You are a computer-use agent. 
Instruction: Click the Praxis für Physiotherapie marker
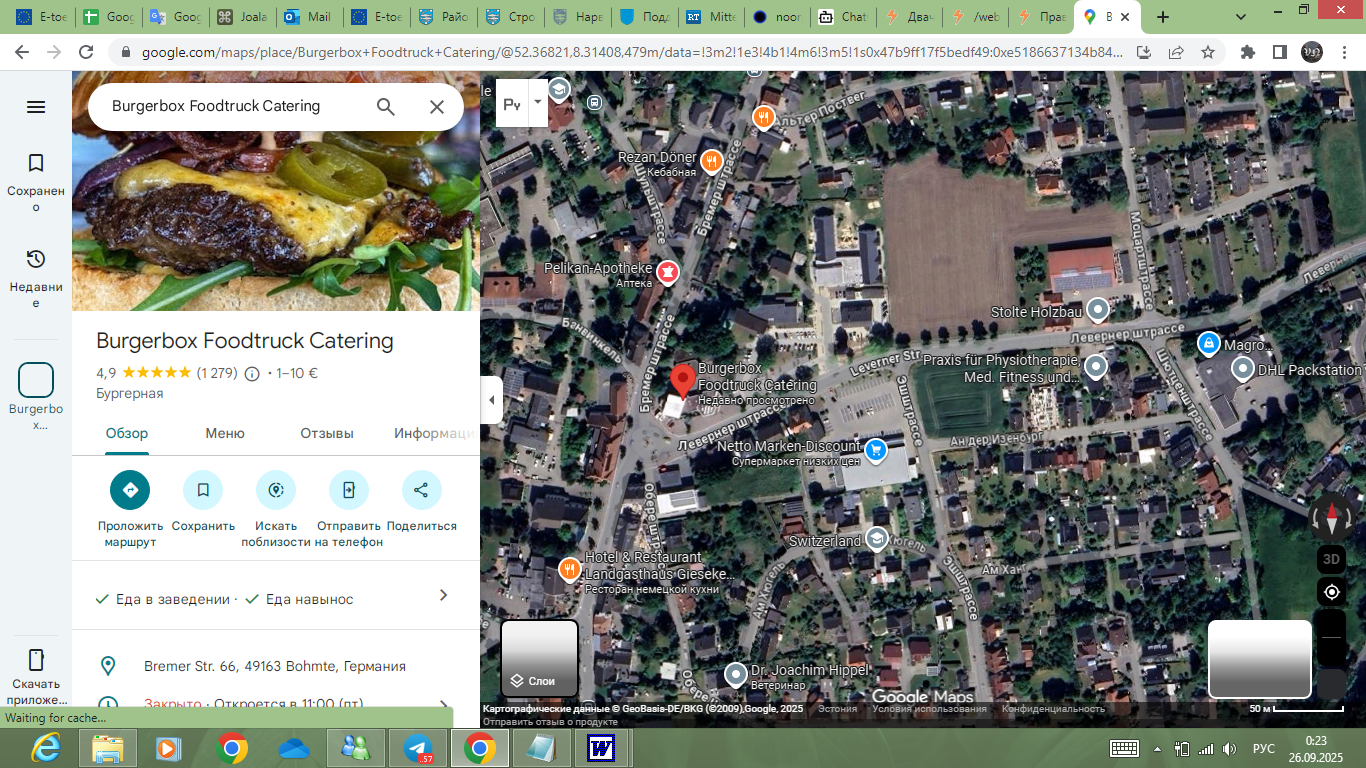[x=1096, y=367]
